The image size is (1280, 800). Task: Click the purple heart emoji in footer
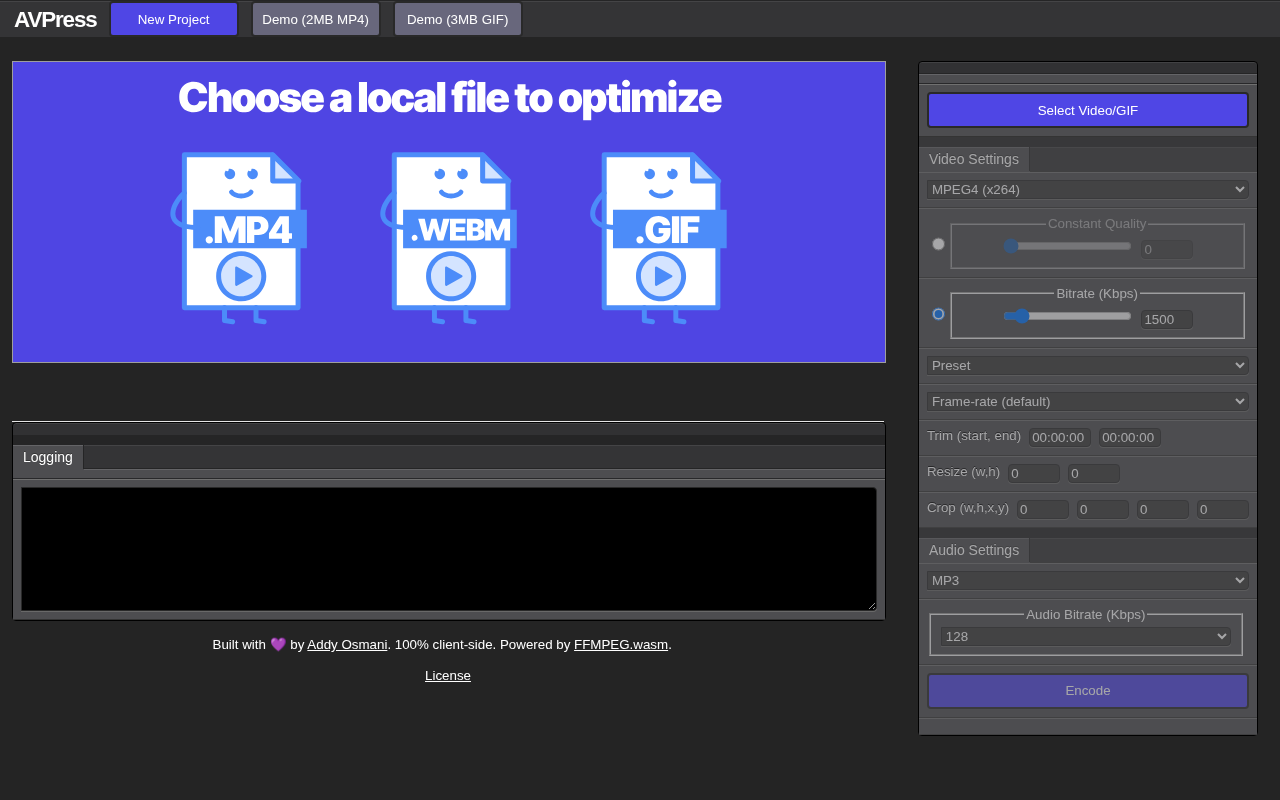(278, 645)
